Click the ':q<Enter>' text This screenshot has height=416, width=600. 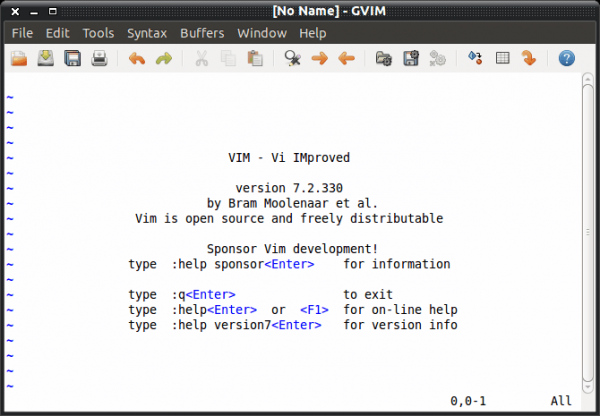203,294
